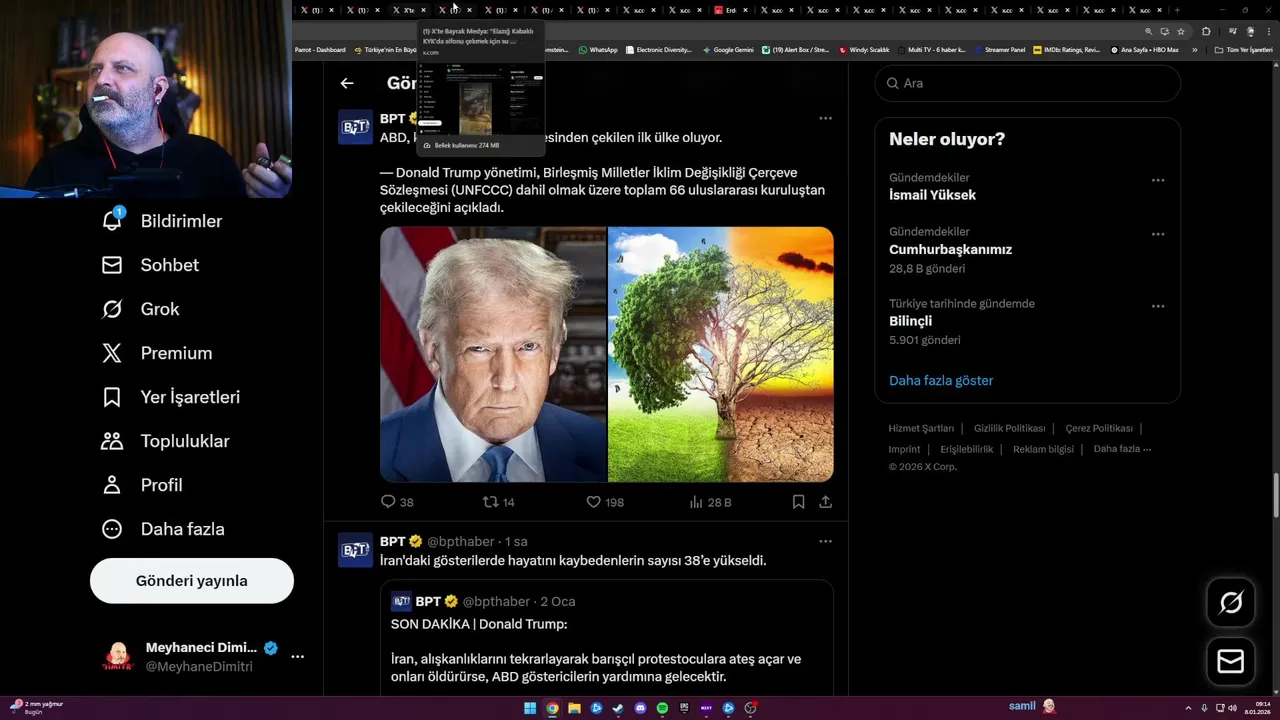
Task: Open BPT avatar on the Iran post
Action: pyautogui.click(x=355, y=550)
